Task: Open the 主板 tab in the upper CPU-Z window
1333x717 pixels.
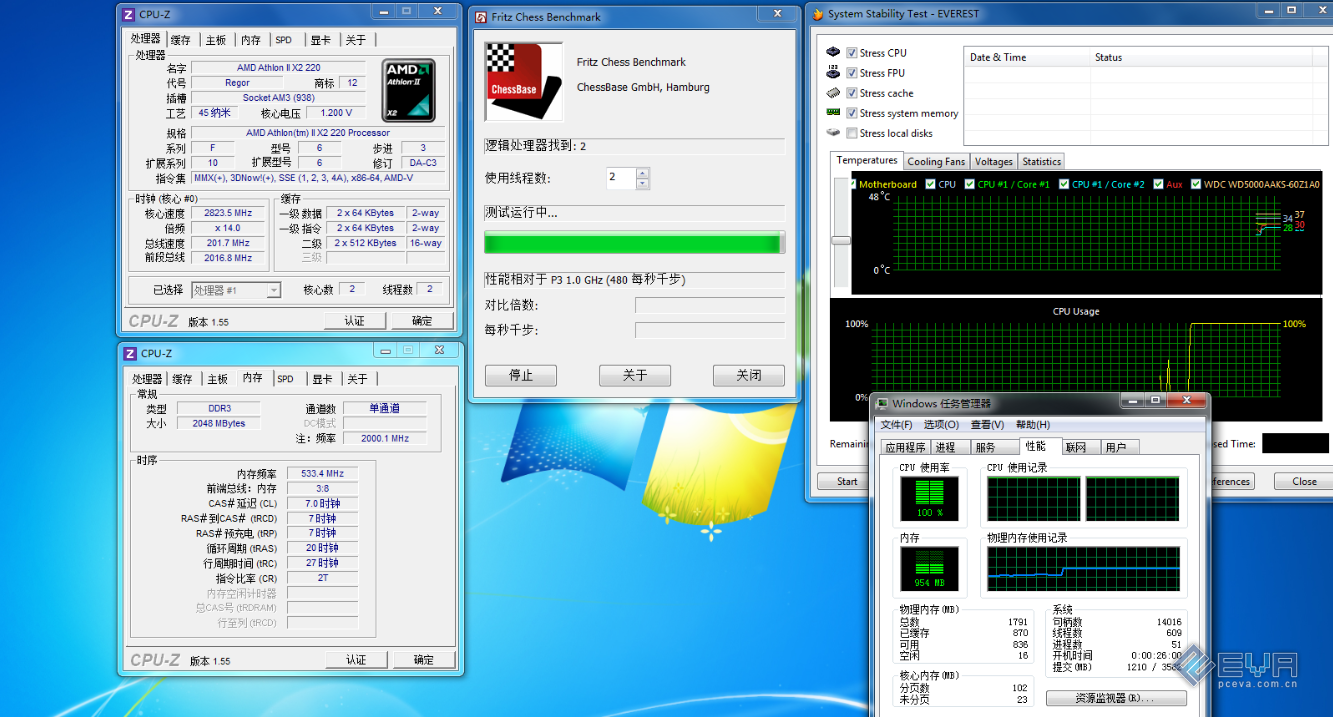Action: pos(216,40)
